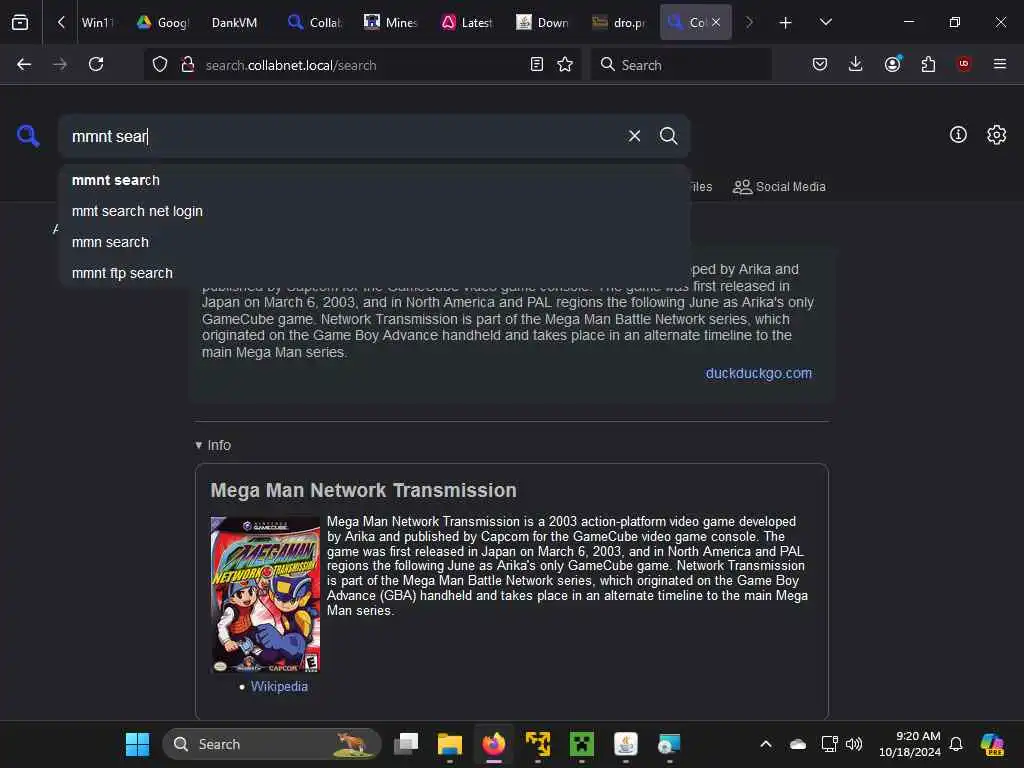1024x768 pixels.
Task: Go back with browser back arrow
Action: point(24,64)
